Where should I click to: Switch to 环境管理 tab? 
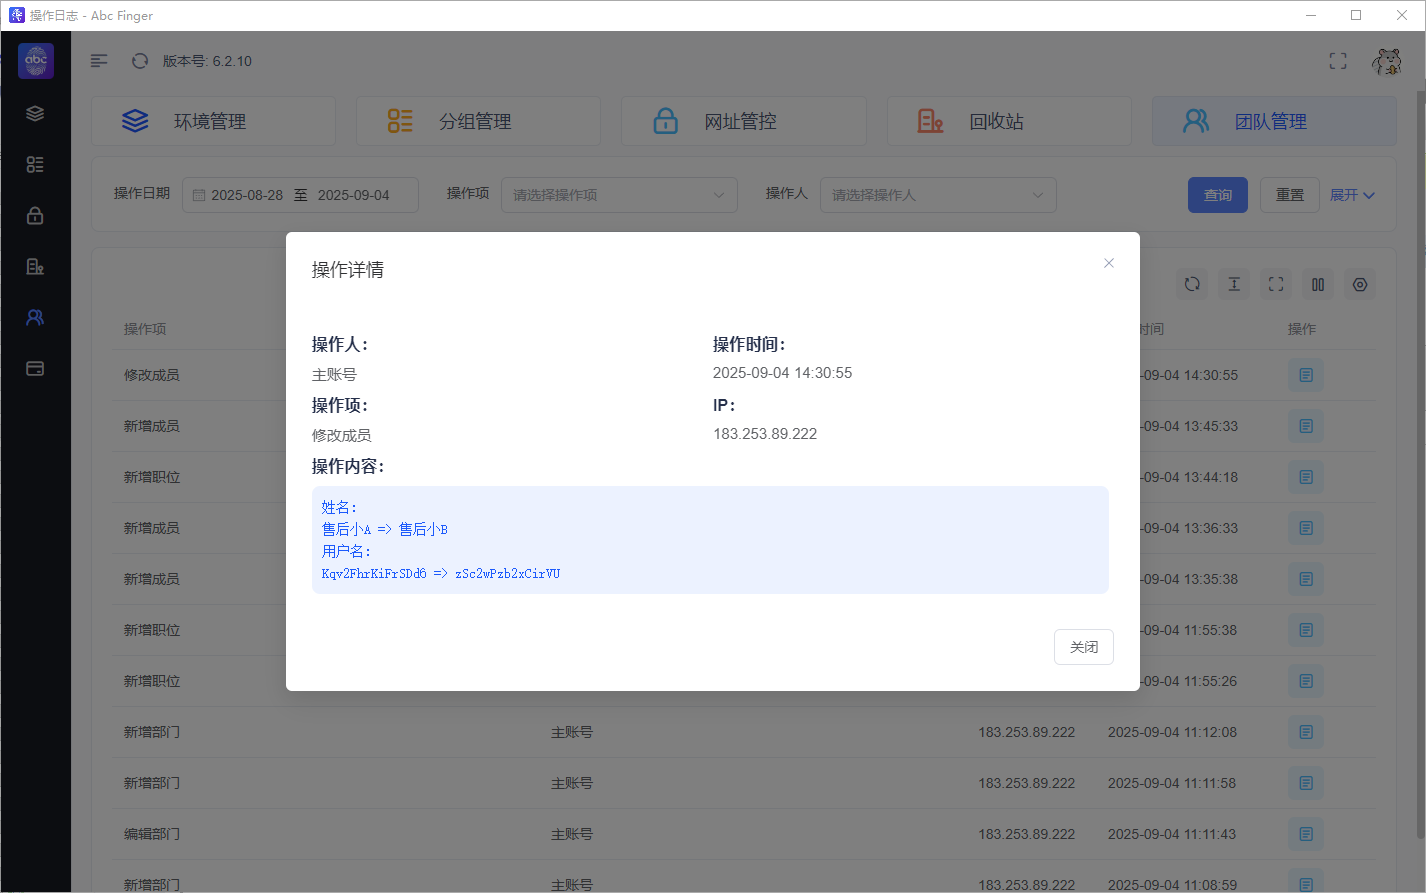[x=214, y=121]
